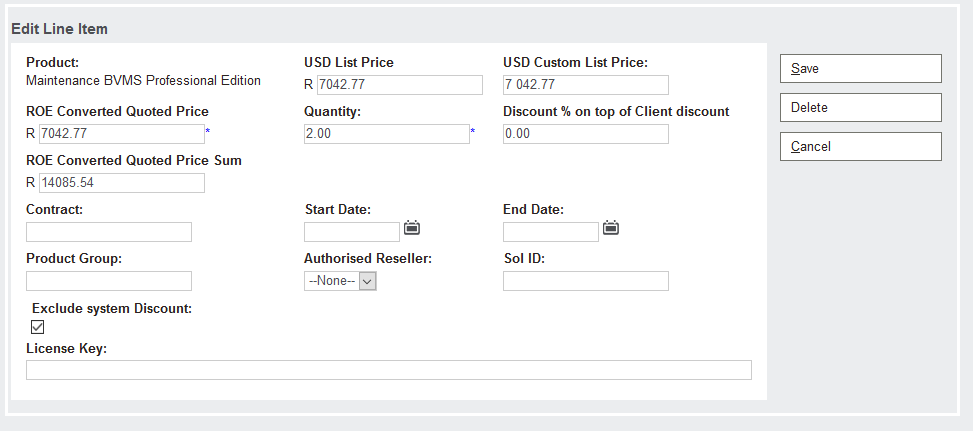Click the ROE Converted Quoted Price field
Screen dimensions: 973x431
coord(121,134)
